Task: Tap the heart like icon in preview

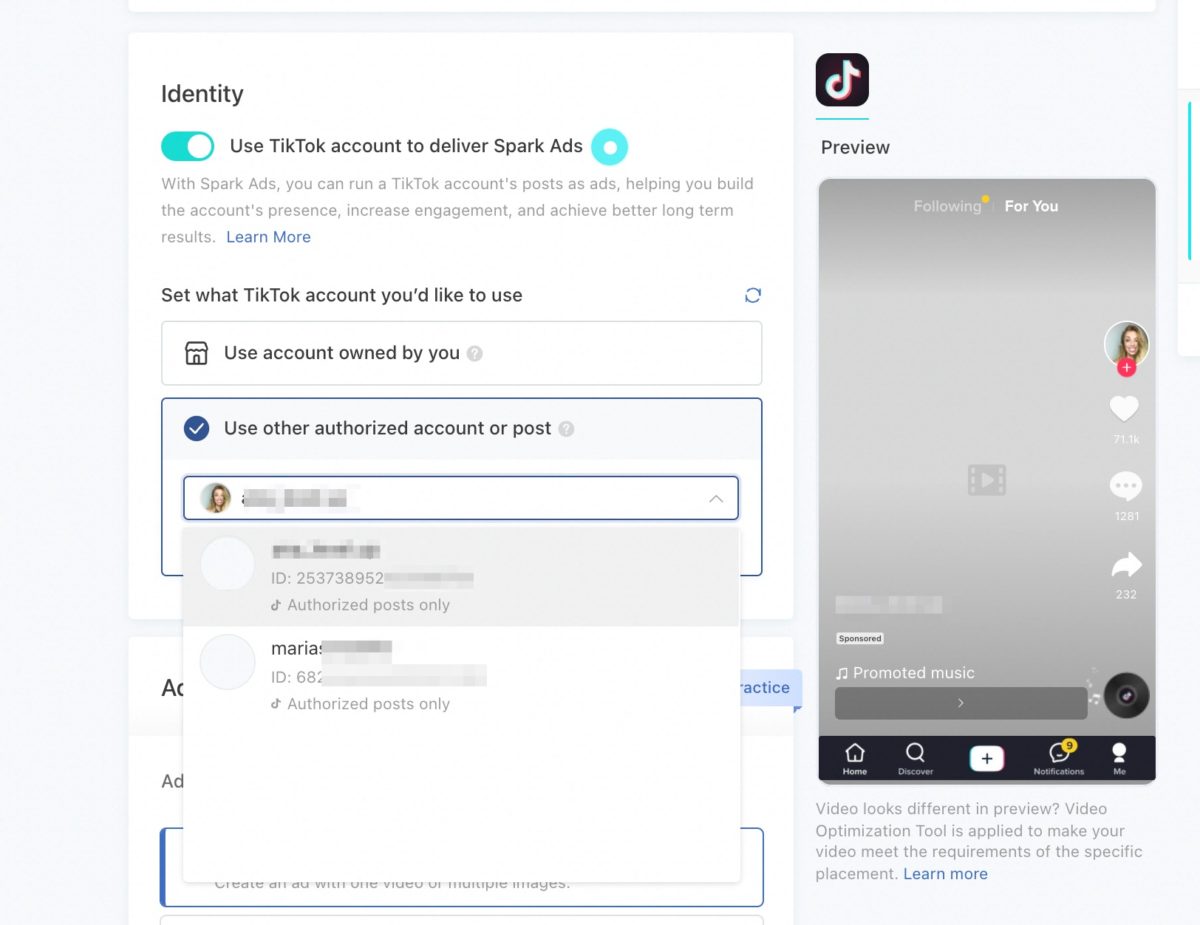Action: (x=1125, y=409)
